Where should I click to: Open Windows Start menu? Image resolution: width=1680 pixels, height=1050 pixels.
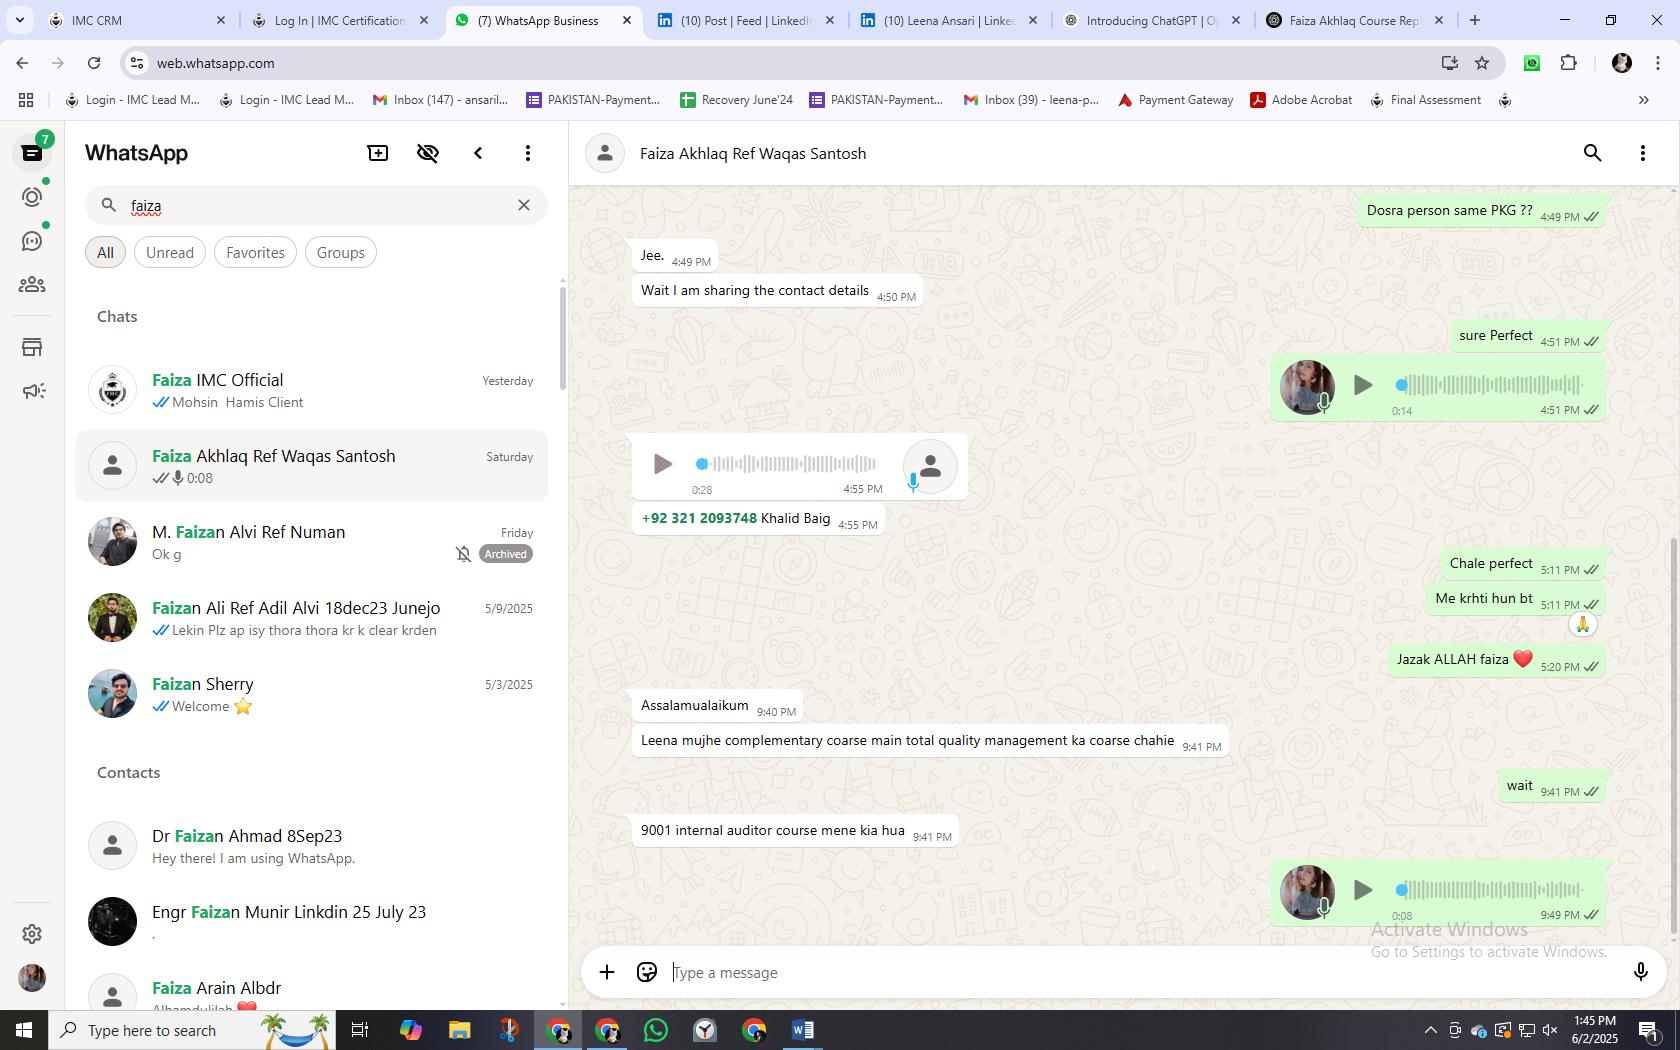[24, 1030]
